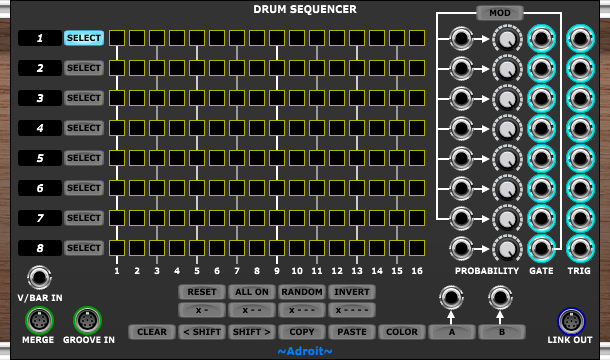The height and width of the screenshot is (360, 610).
Task: Click the channel 1 name label
Action: [40, 38]
